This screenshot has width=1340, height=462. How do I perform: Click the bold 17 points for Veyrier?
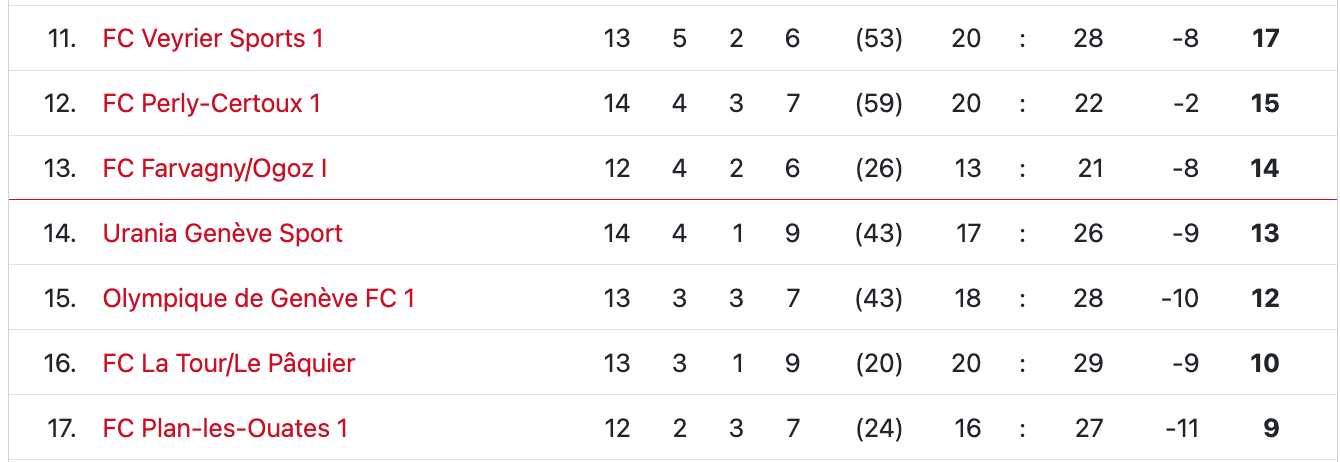pos(1265,38)
